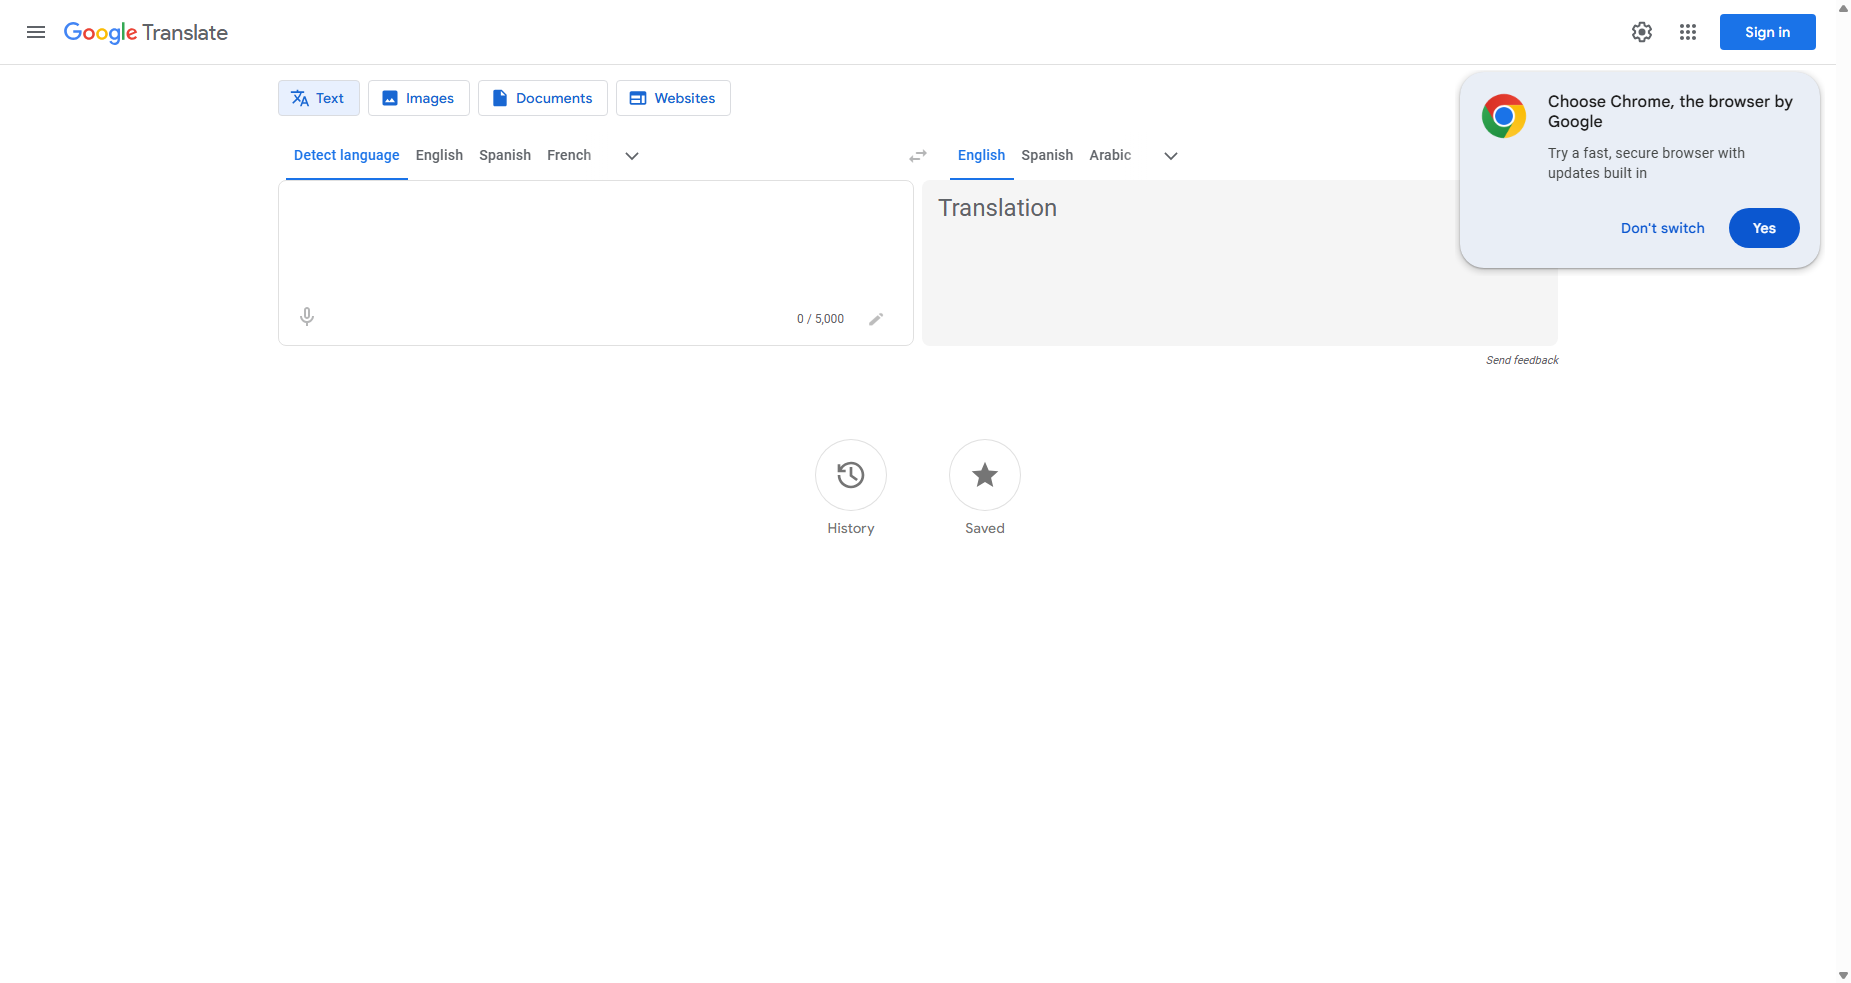
Task: Click the Sign in button
Action: click(x=1767, y=32)
